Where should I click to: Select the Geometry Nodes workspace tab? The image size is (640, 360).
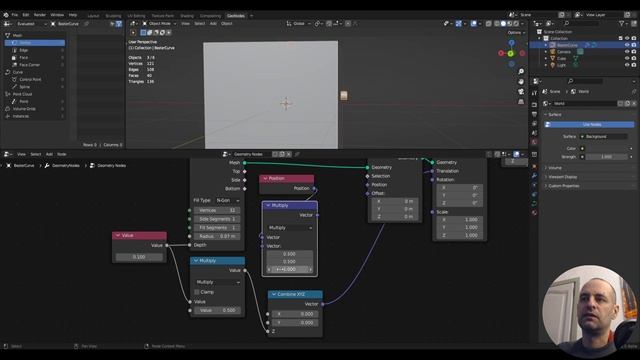click(x=236, y=16)
